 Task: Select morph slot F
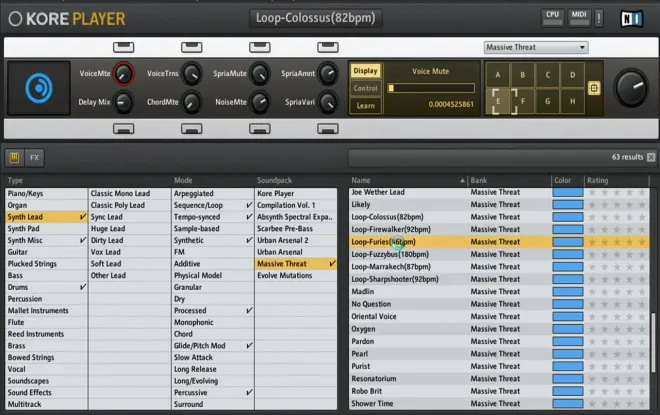pyautogui.click(x=522, y=101)
